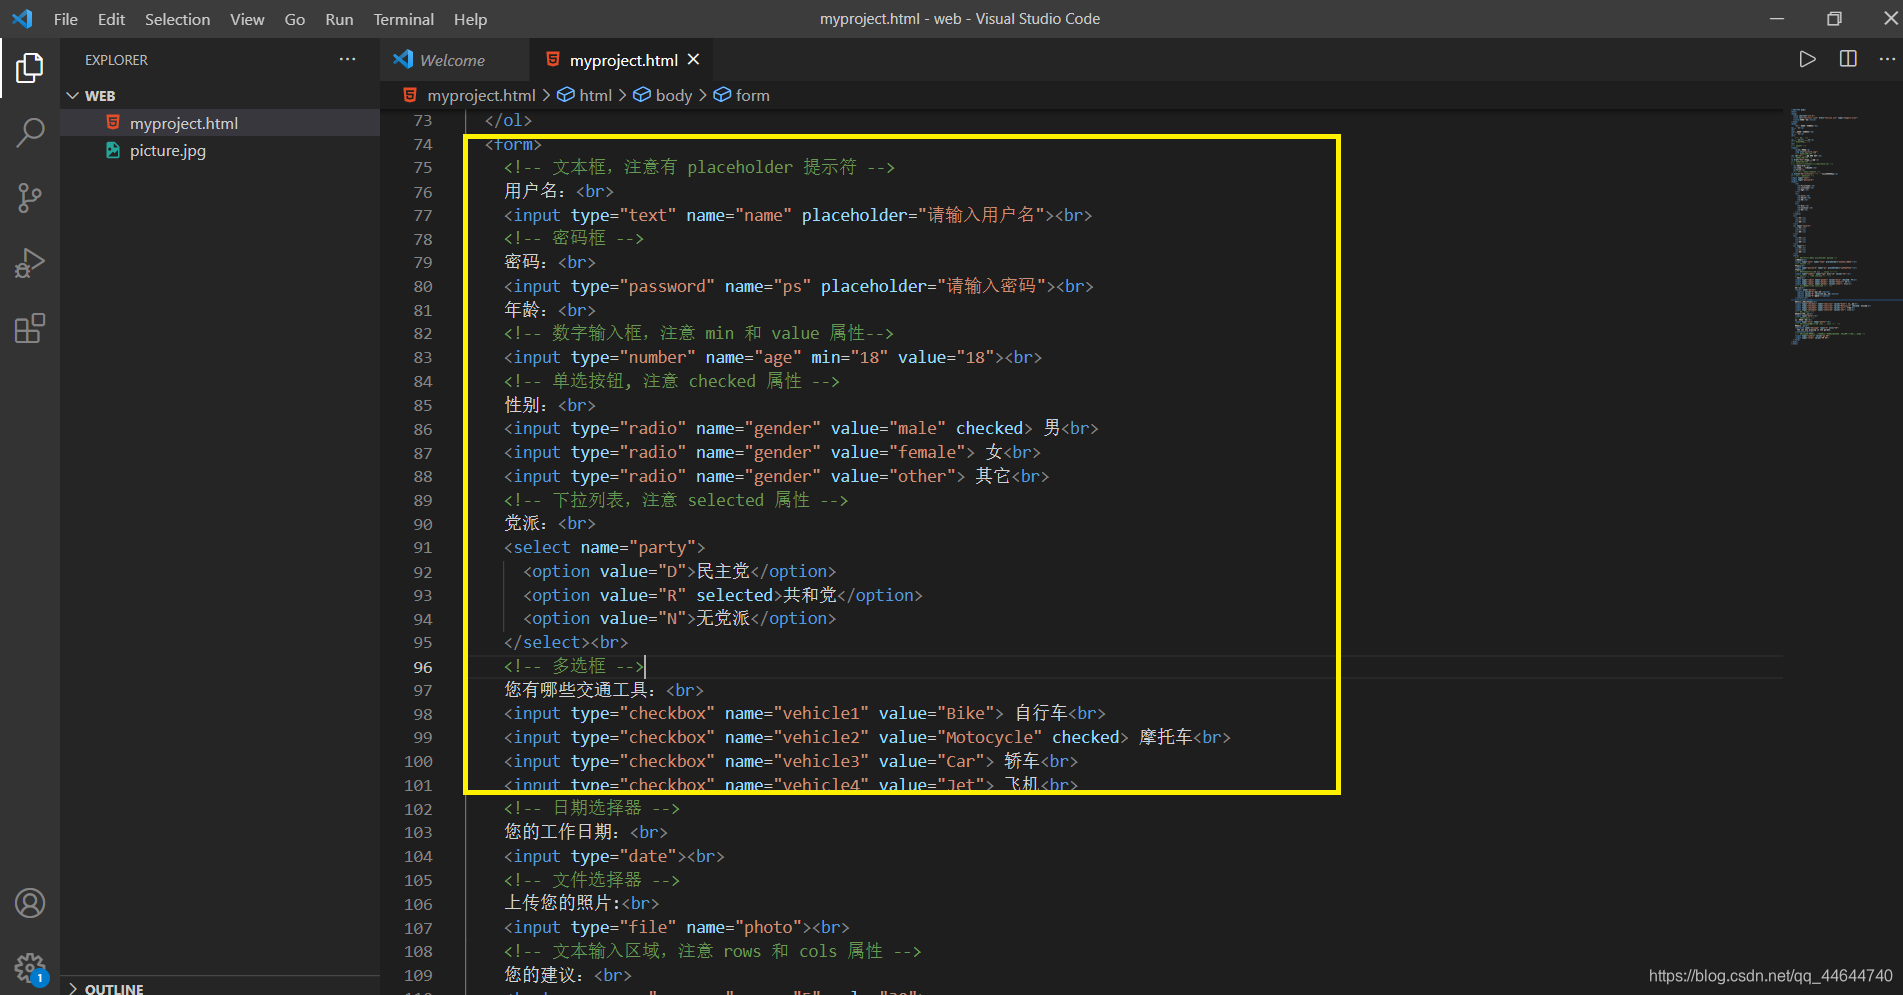Click line number 96 in gutter
The image size is (1903, 995).
click(x=423, y=667)
